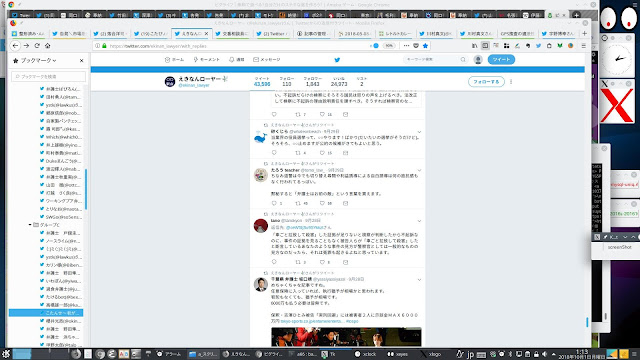640x360 pixels.
Task: Toggle the sidebar button in toolbar
Action: [x=485, y=46]
